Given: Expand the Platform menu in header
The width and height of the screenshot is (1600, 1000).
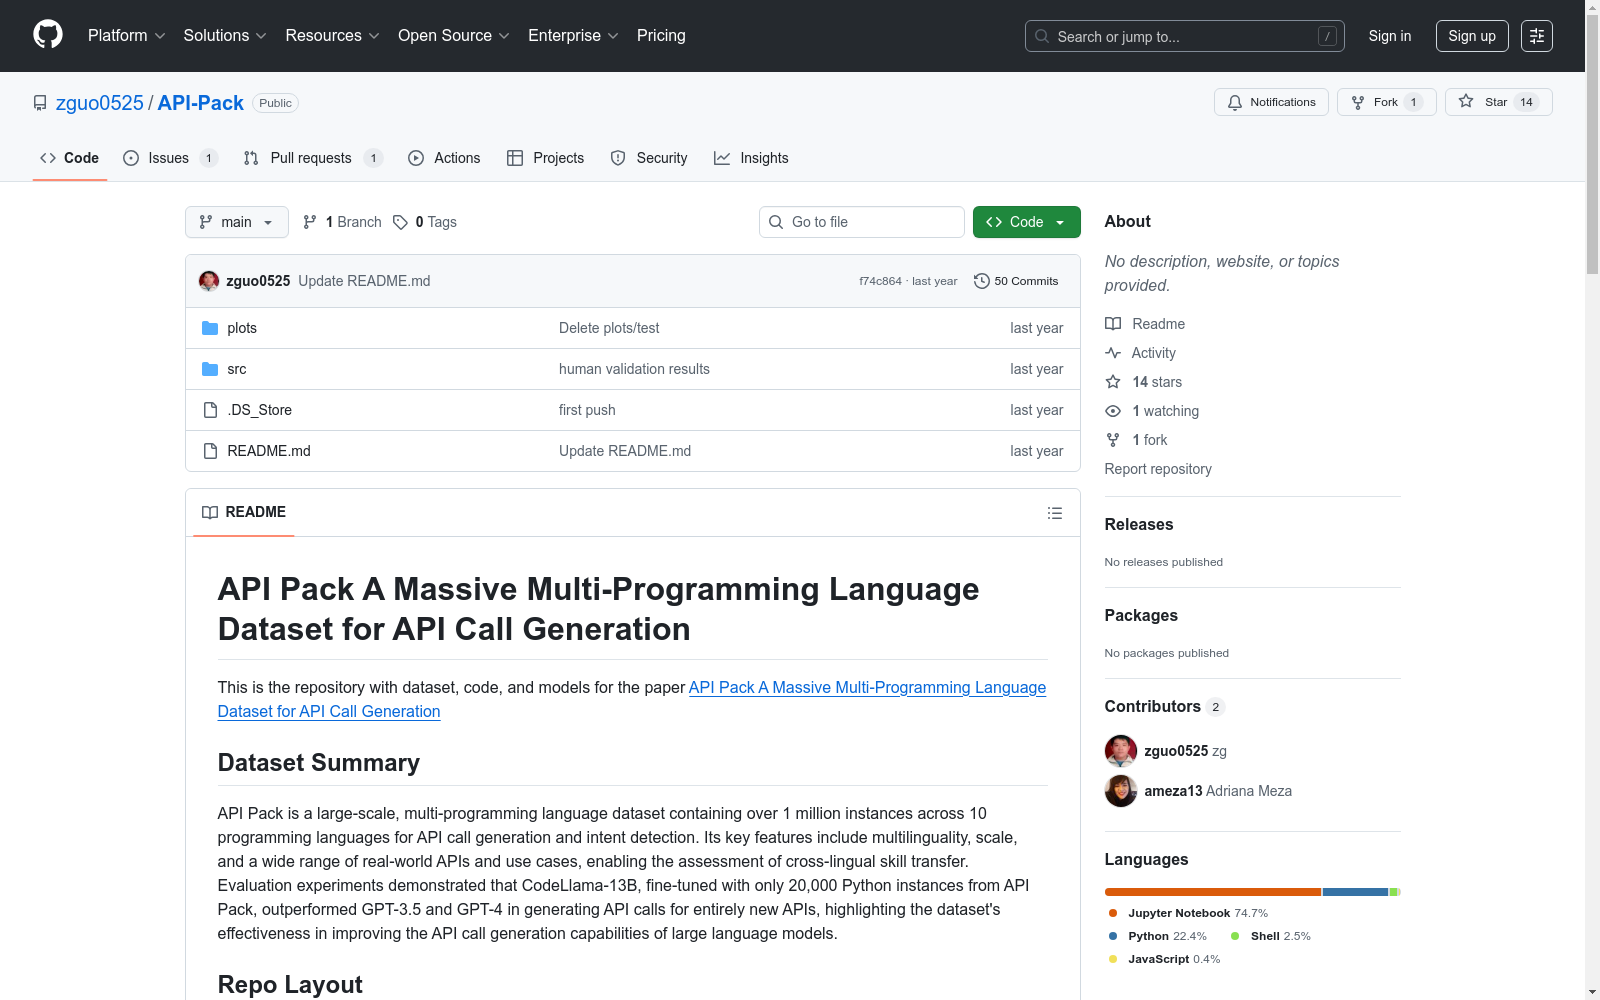Looking at the screenshot, I should (126, 36).
